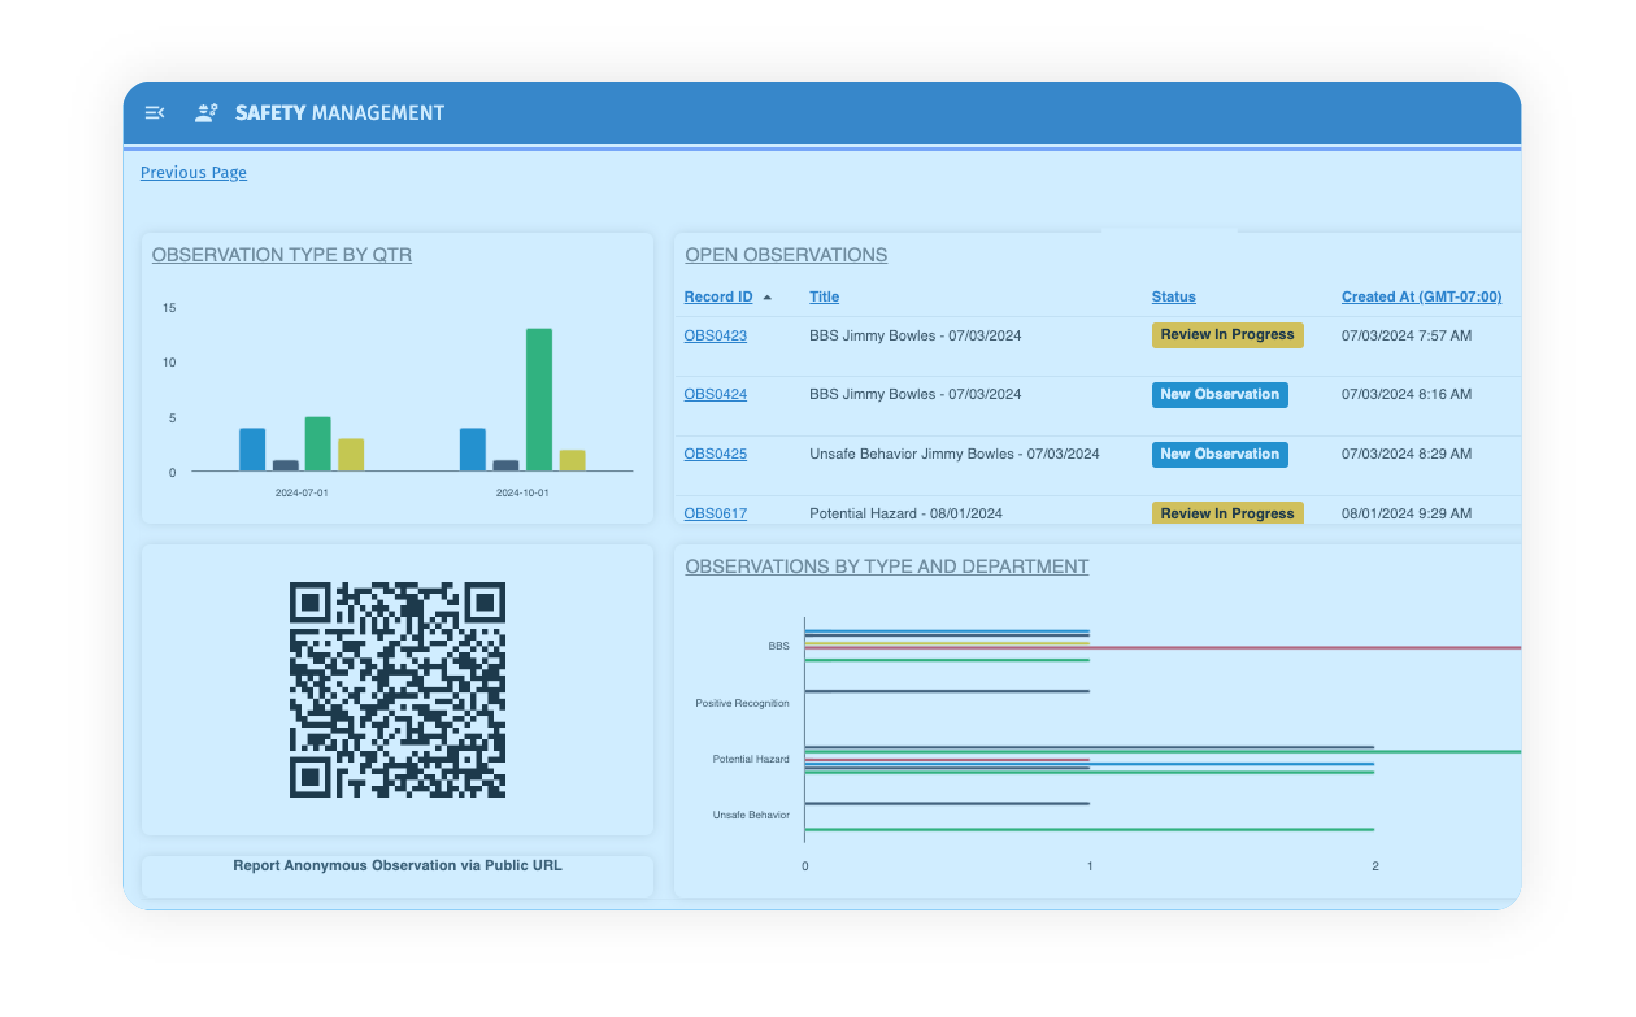Open record OBS0425
1636x1017 pixels.
(x=715, y=454)
